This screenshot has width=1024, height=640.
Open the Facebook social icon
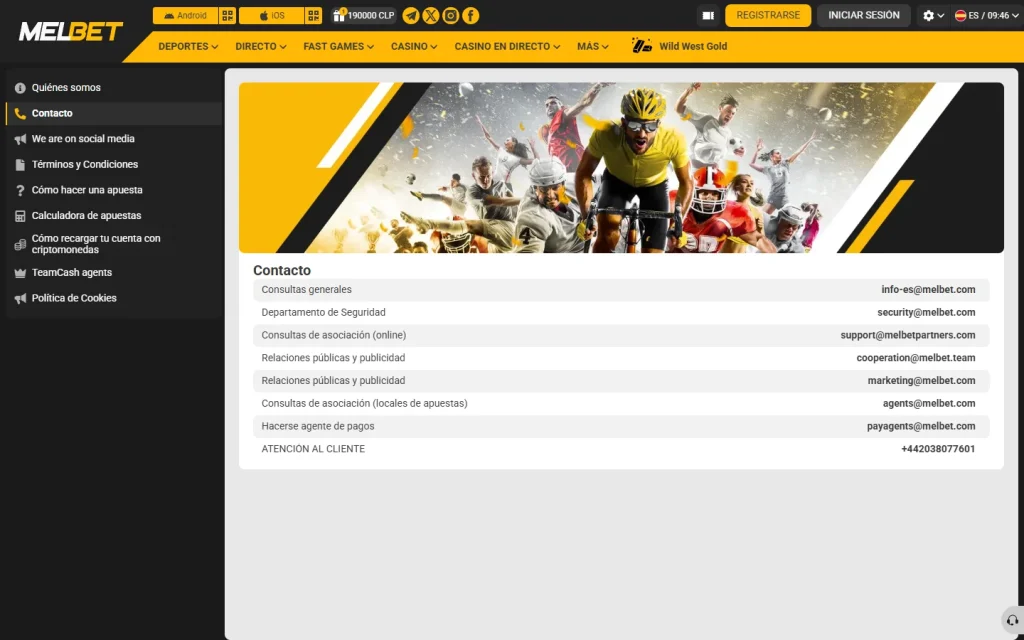point(470,16)
